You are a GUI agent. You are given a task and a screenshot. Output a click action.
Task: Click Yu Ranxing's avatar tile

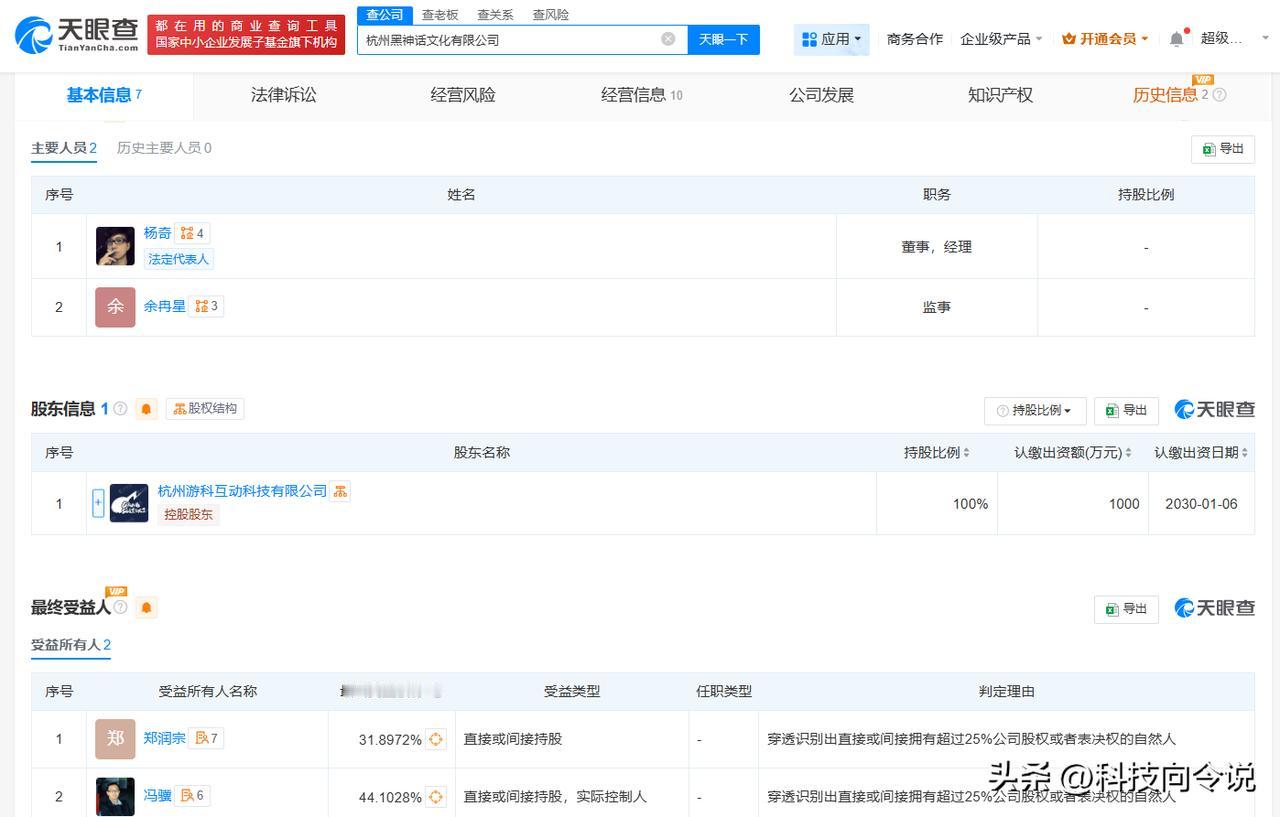pyautogui.click(x=115, y=307)
